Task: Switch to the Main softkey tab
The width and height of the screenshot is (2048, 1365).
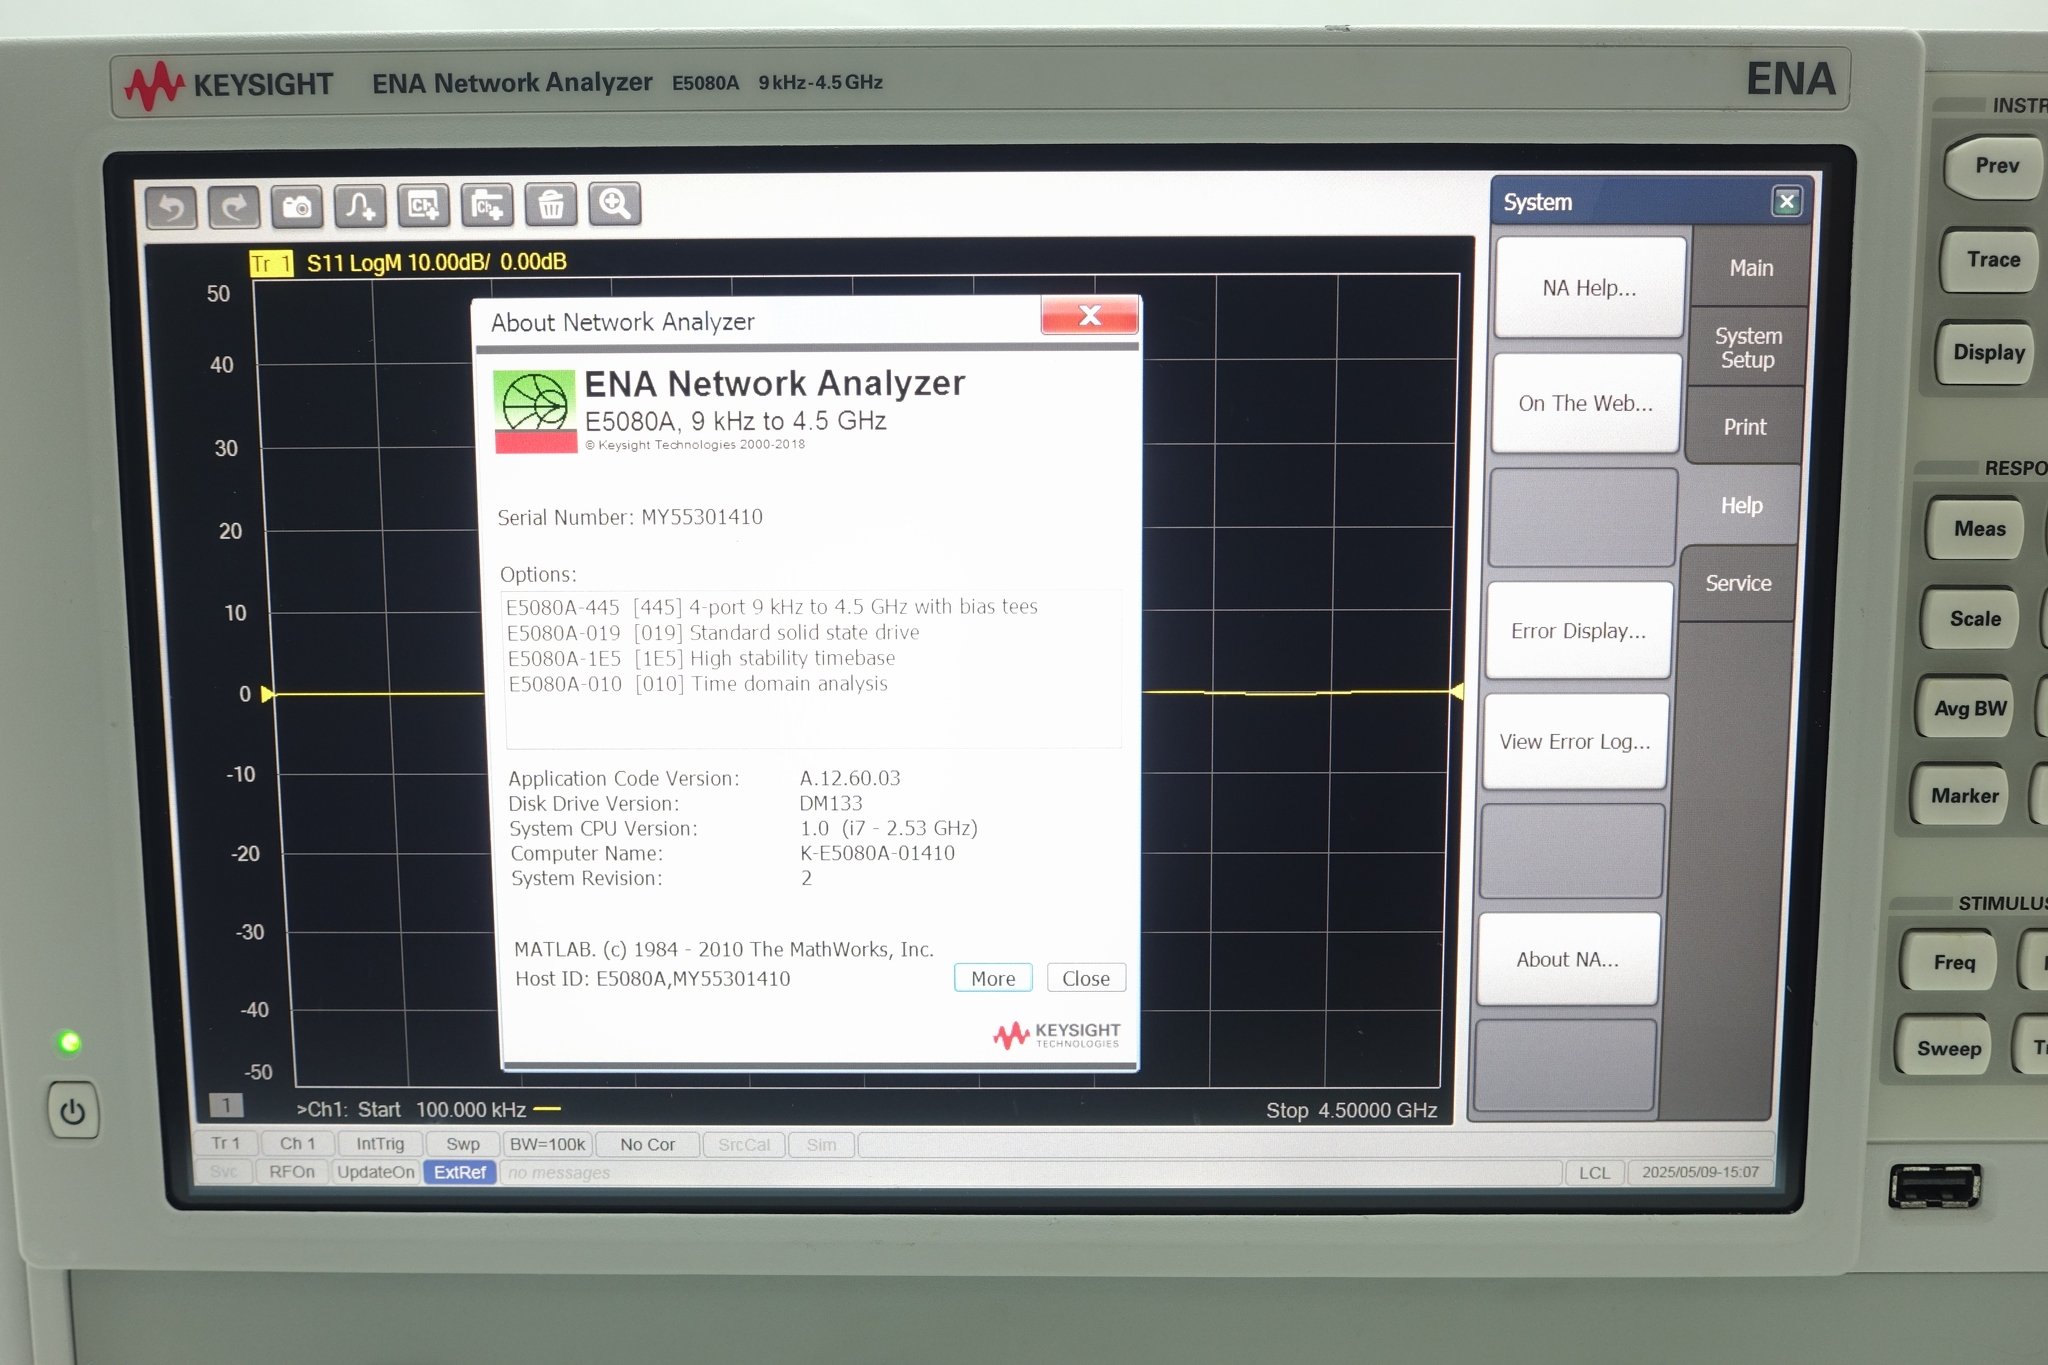Action: 1751,268
